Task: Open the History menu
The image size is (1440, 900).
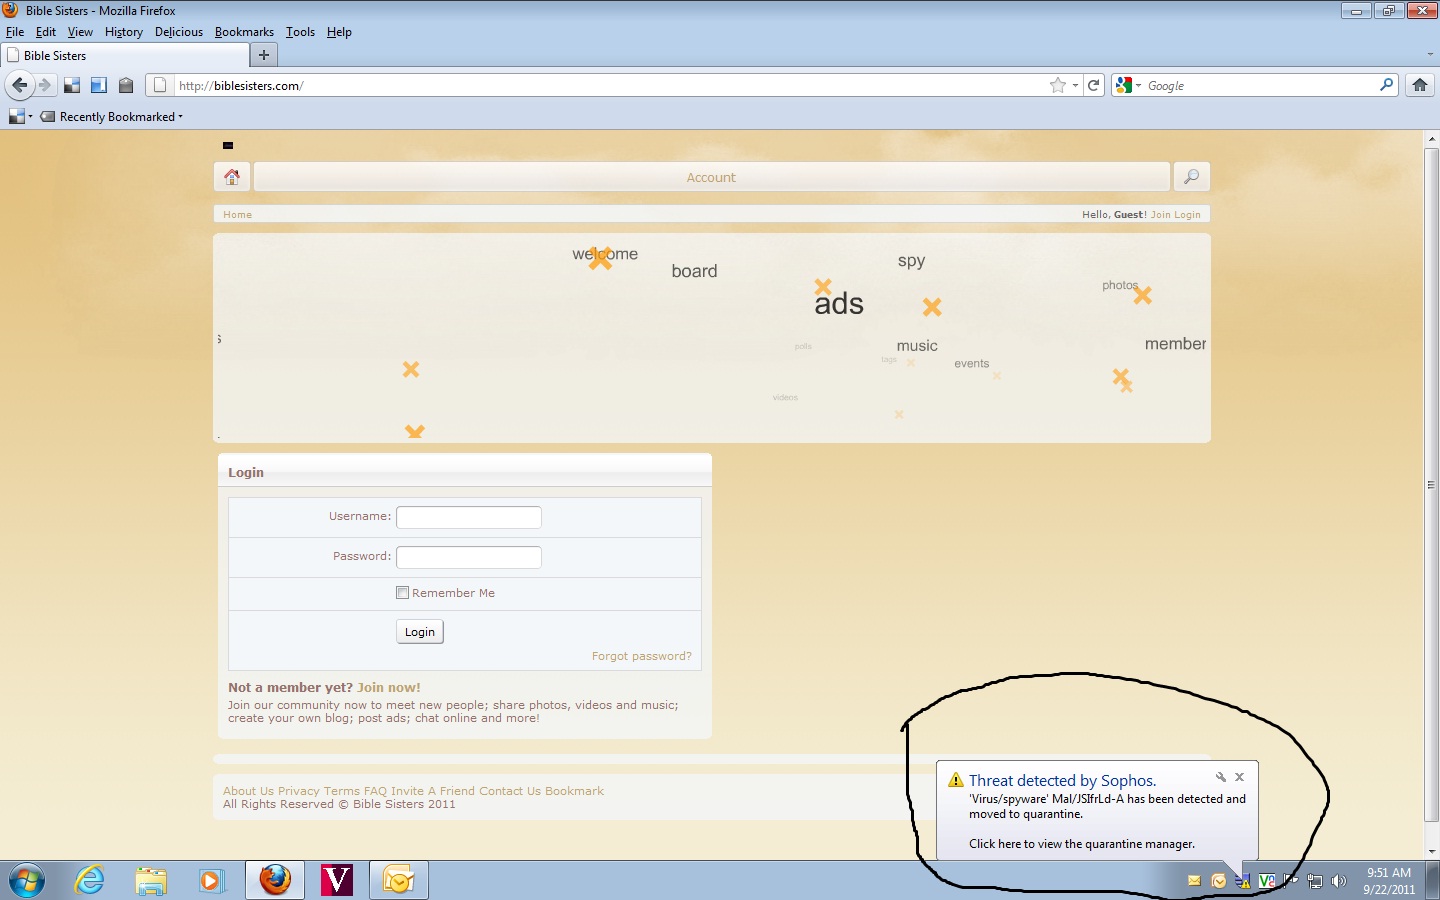Action: 123,32
